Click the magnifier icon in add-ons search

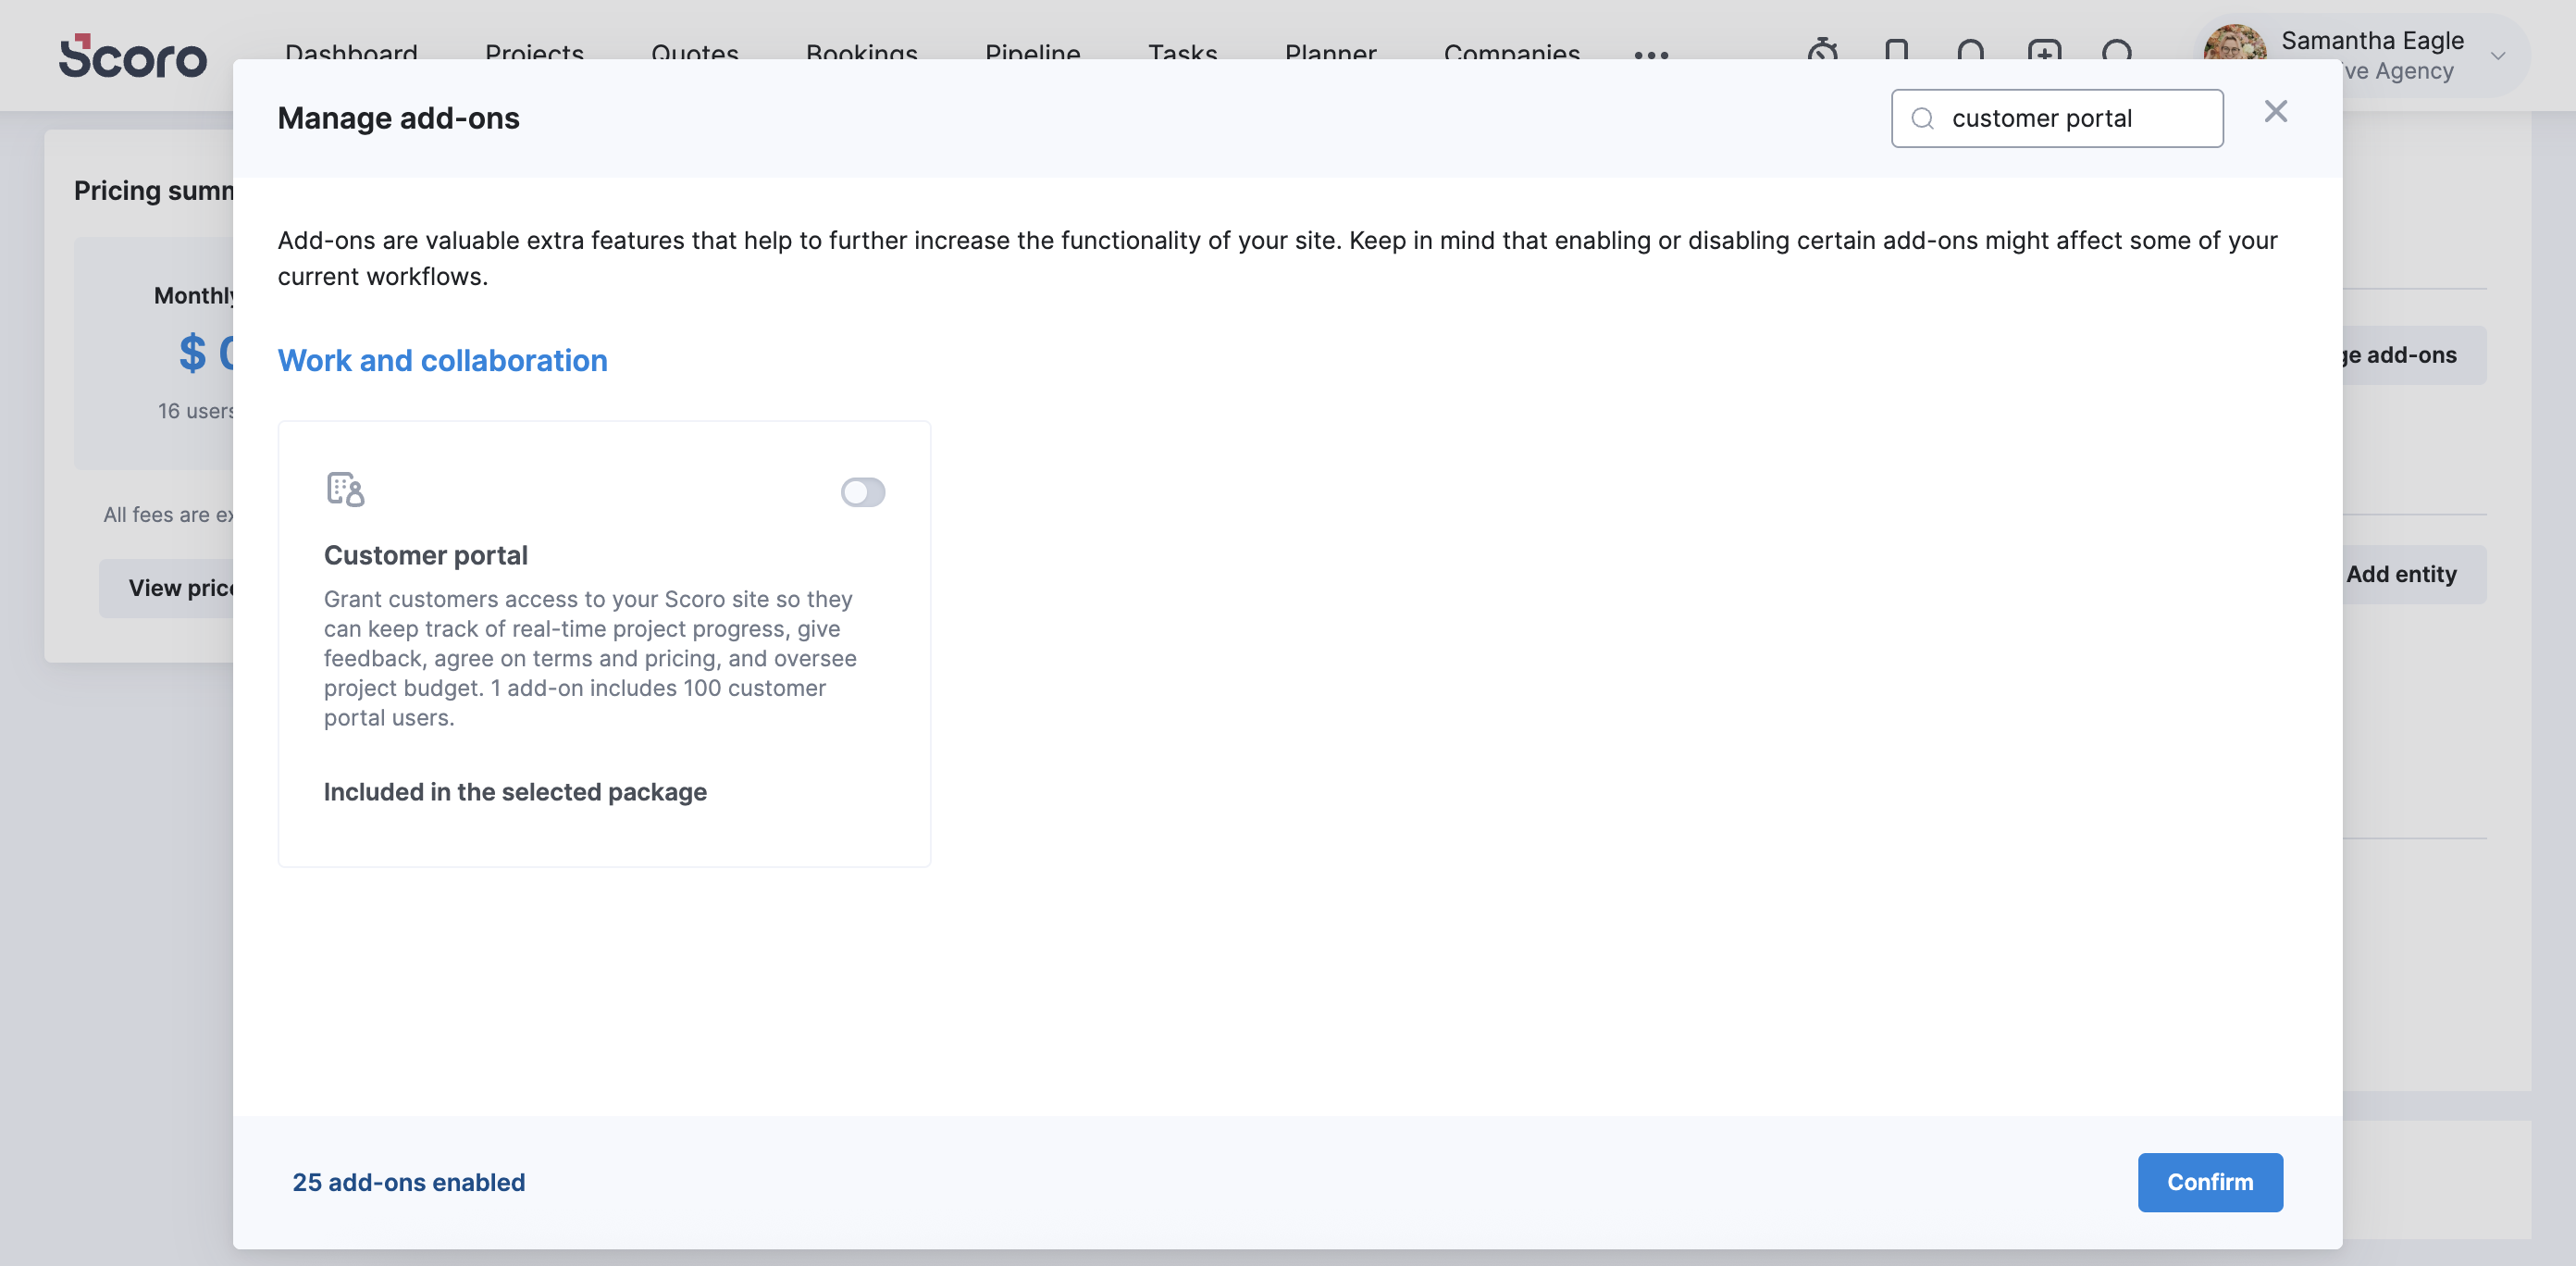tap(1922, 119)
